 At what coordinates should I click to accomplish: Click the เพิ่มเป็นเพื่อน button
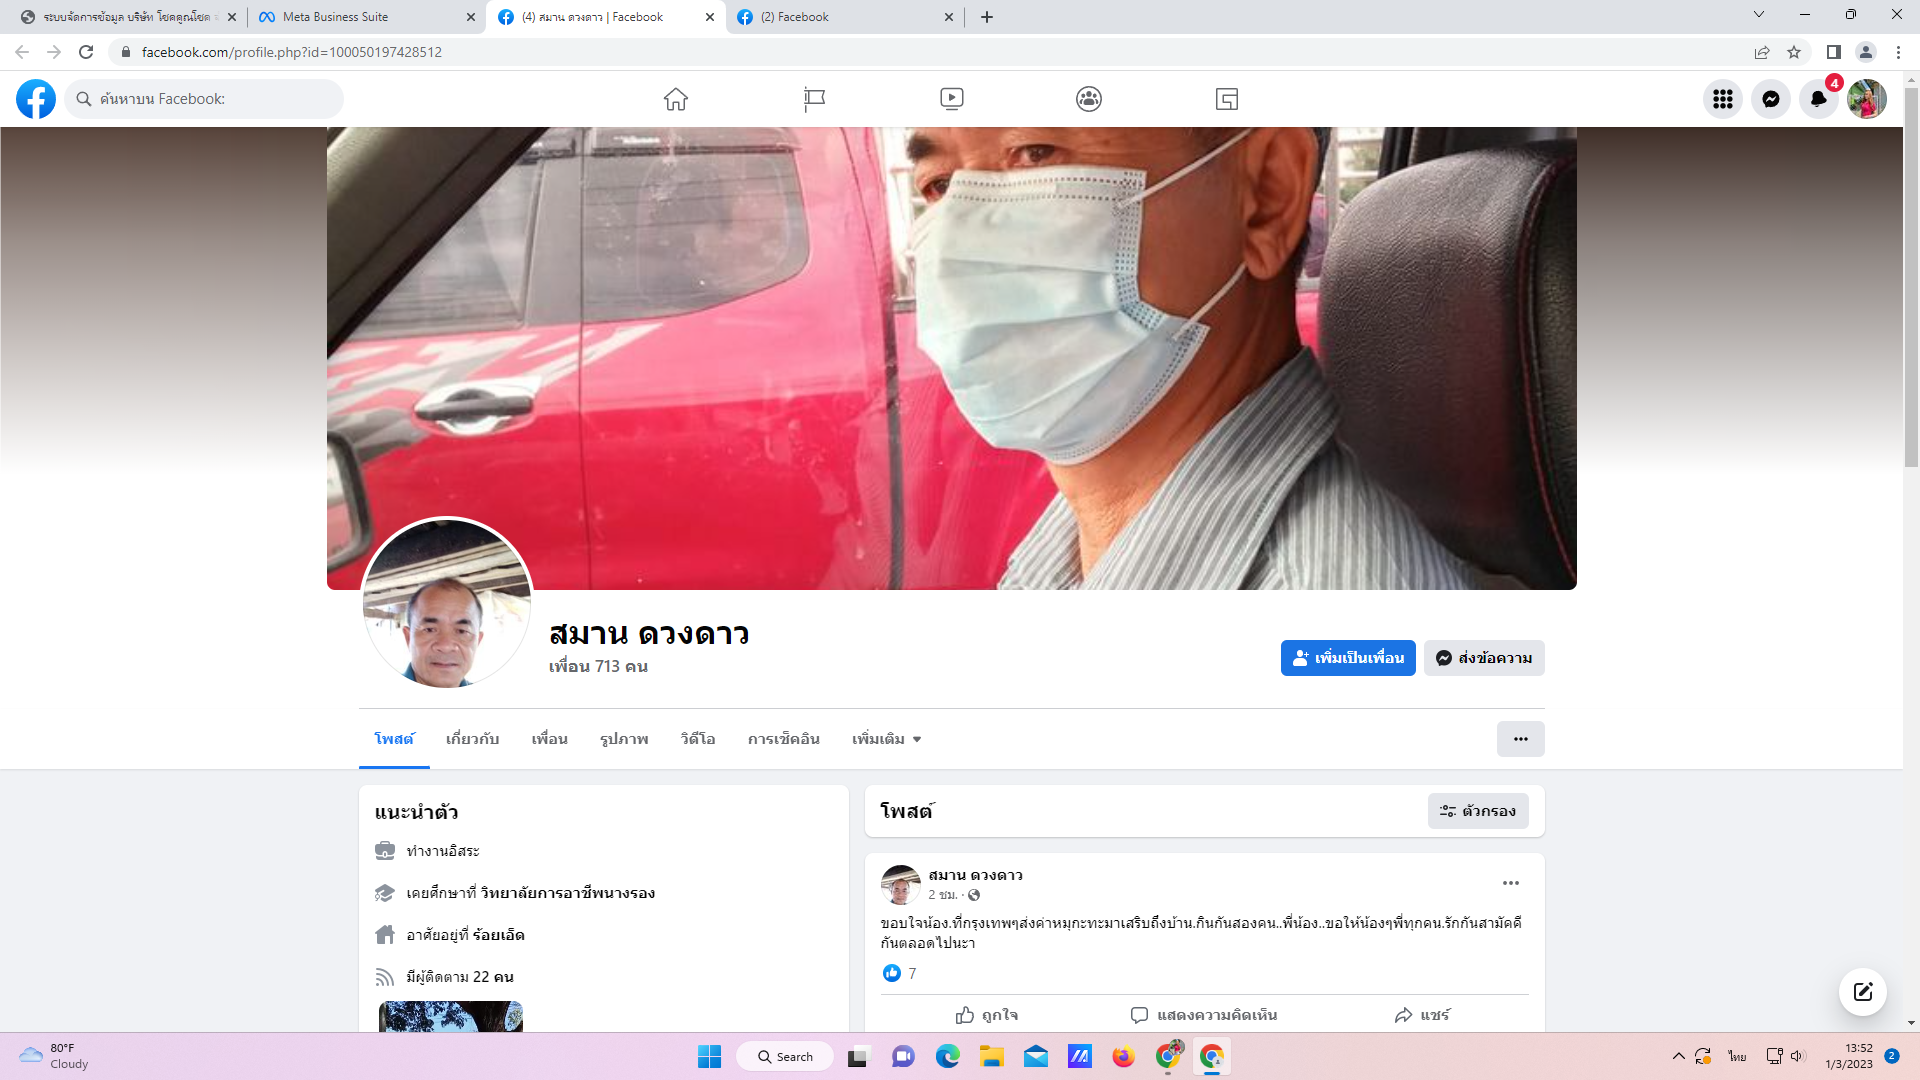[x=1347, y=658]
